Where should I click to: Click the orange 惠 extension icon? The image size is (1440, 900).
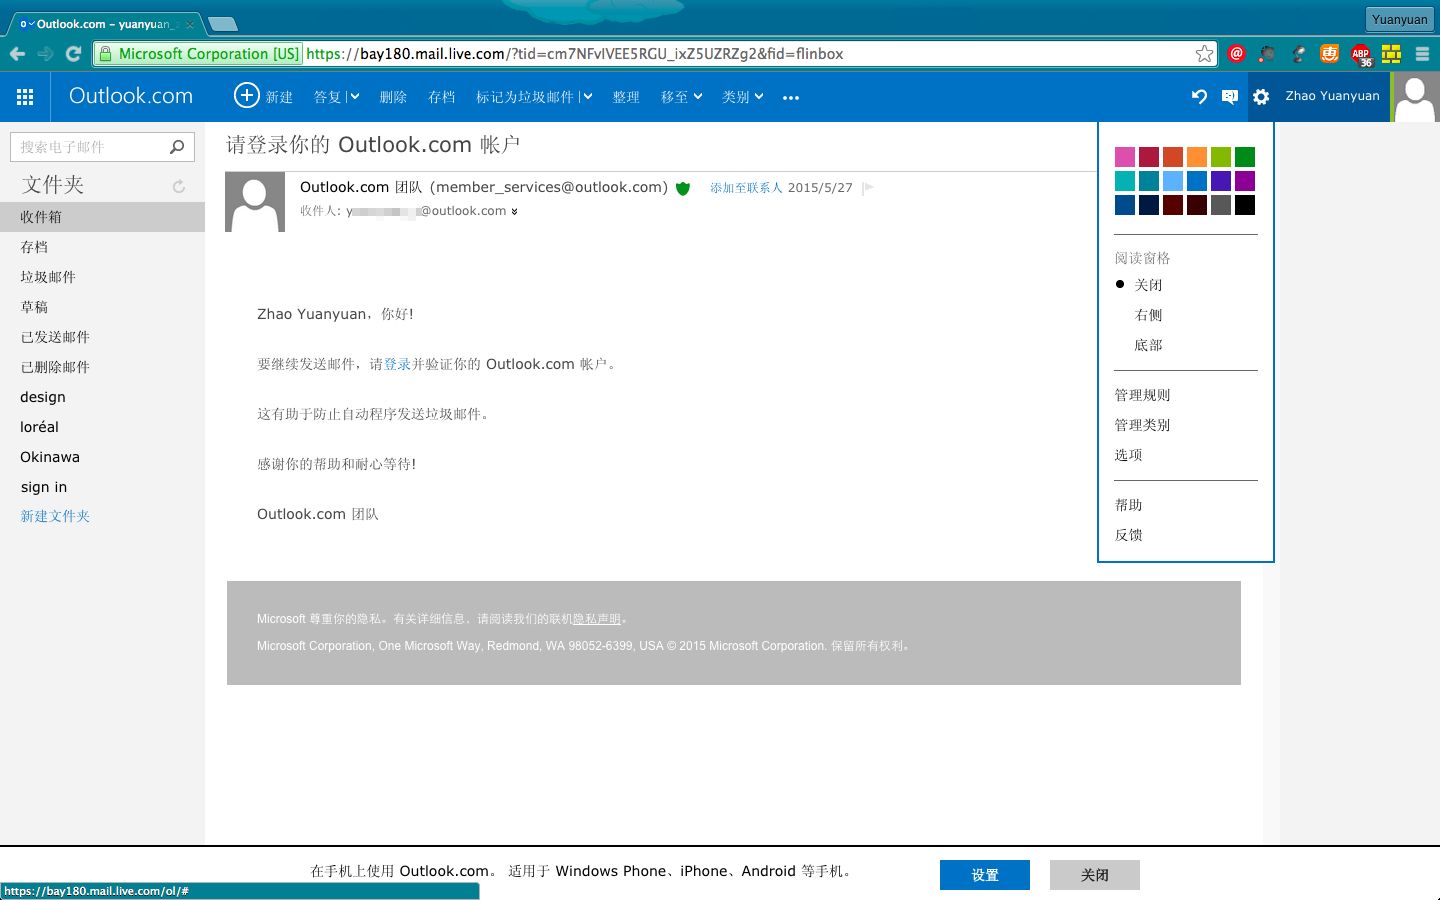coord(1329,54)
